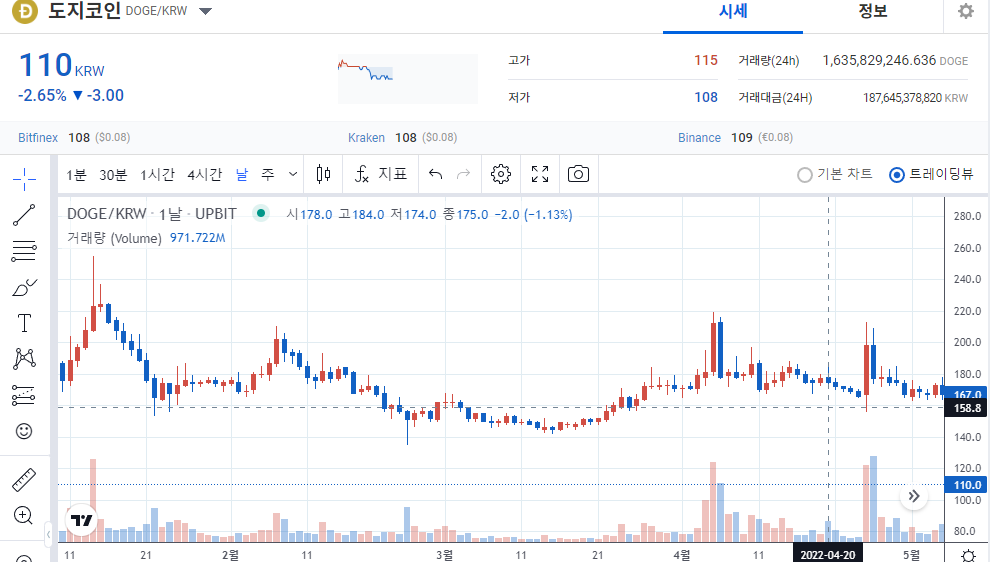Screen dimensions: 990x562
Task: Open the Kraken price link
Action: (366, 138)
